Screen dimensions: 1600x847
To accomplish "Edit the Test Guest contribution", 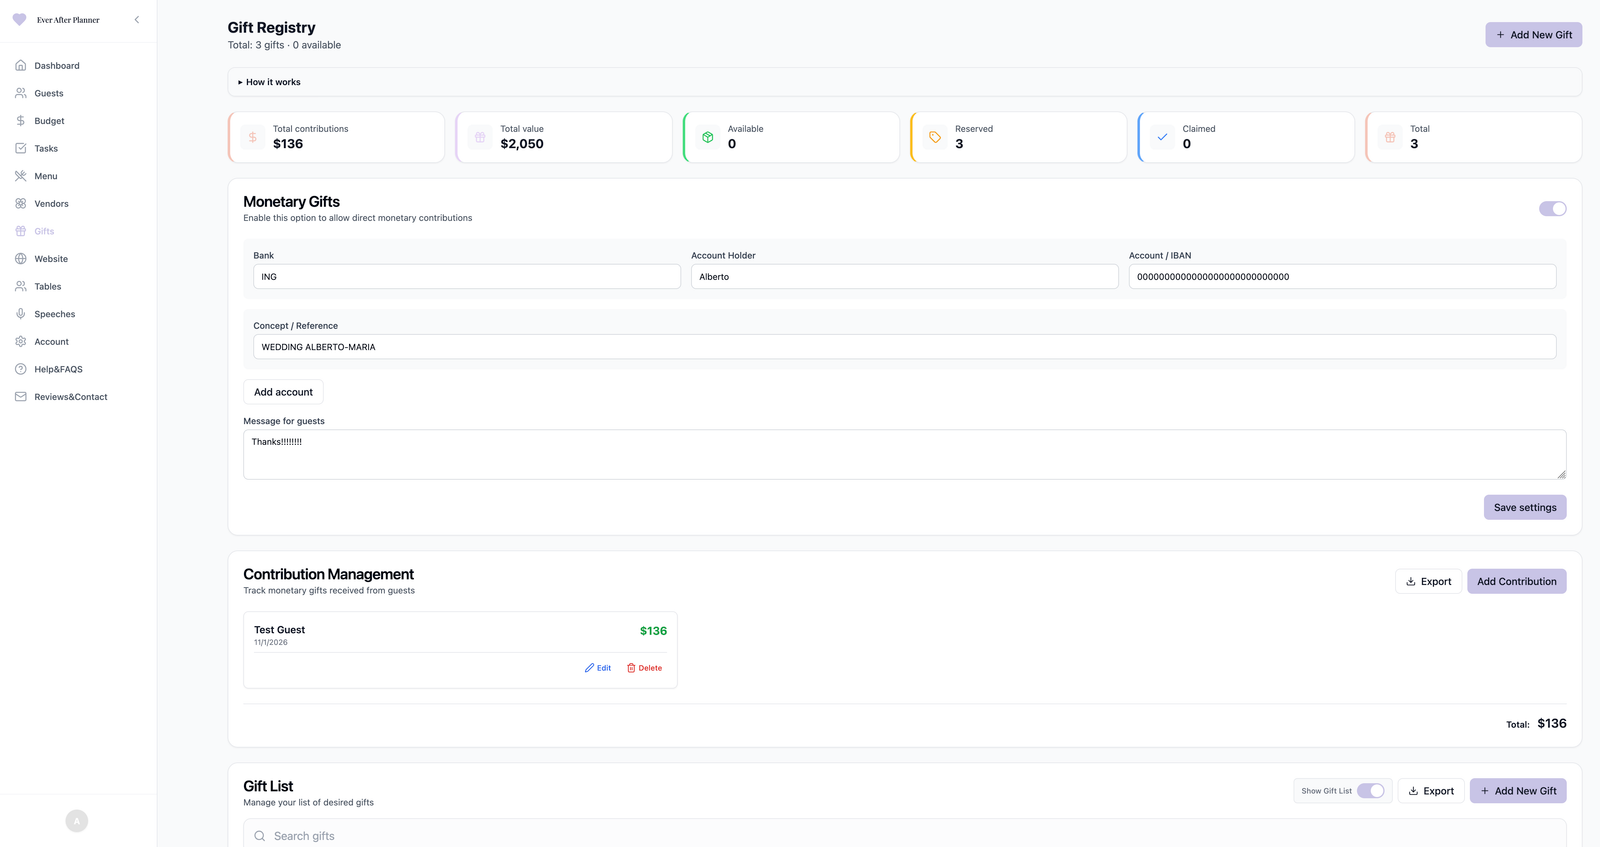I will (x=598, y=668).
